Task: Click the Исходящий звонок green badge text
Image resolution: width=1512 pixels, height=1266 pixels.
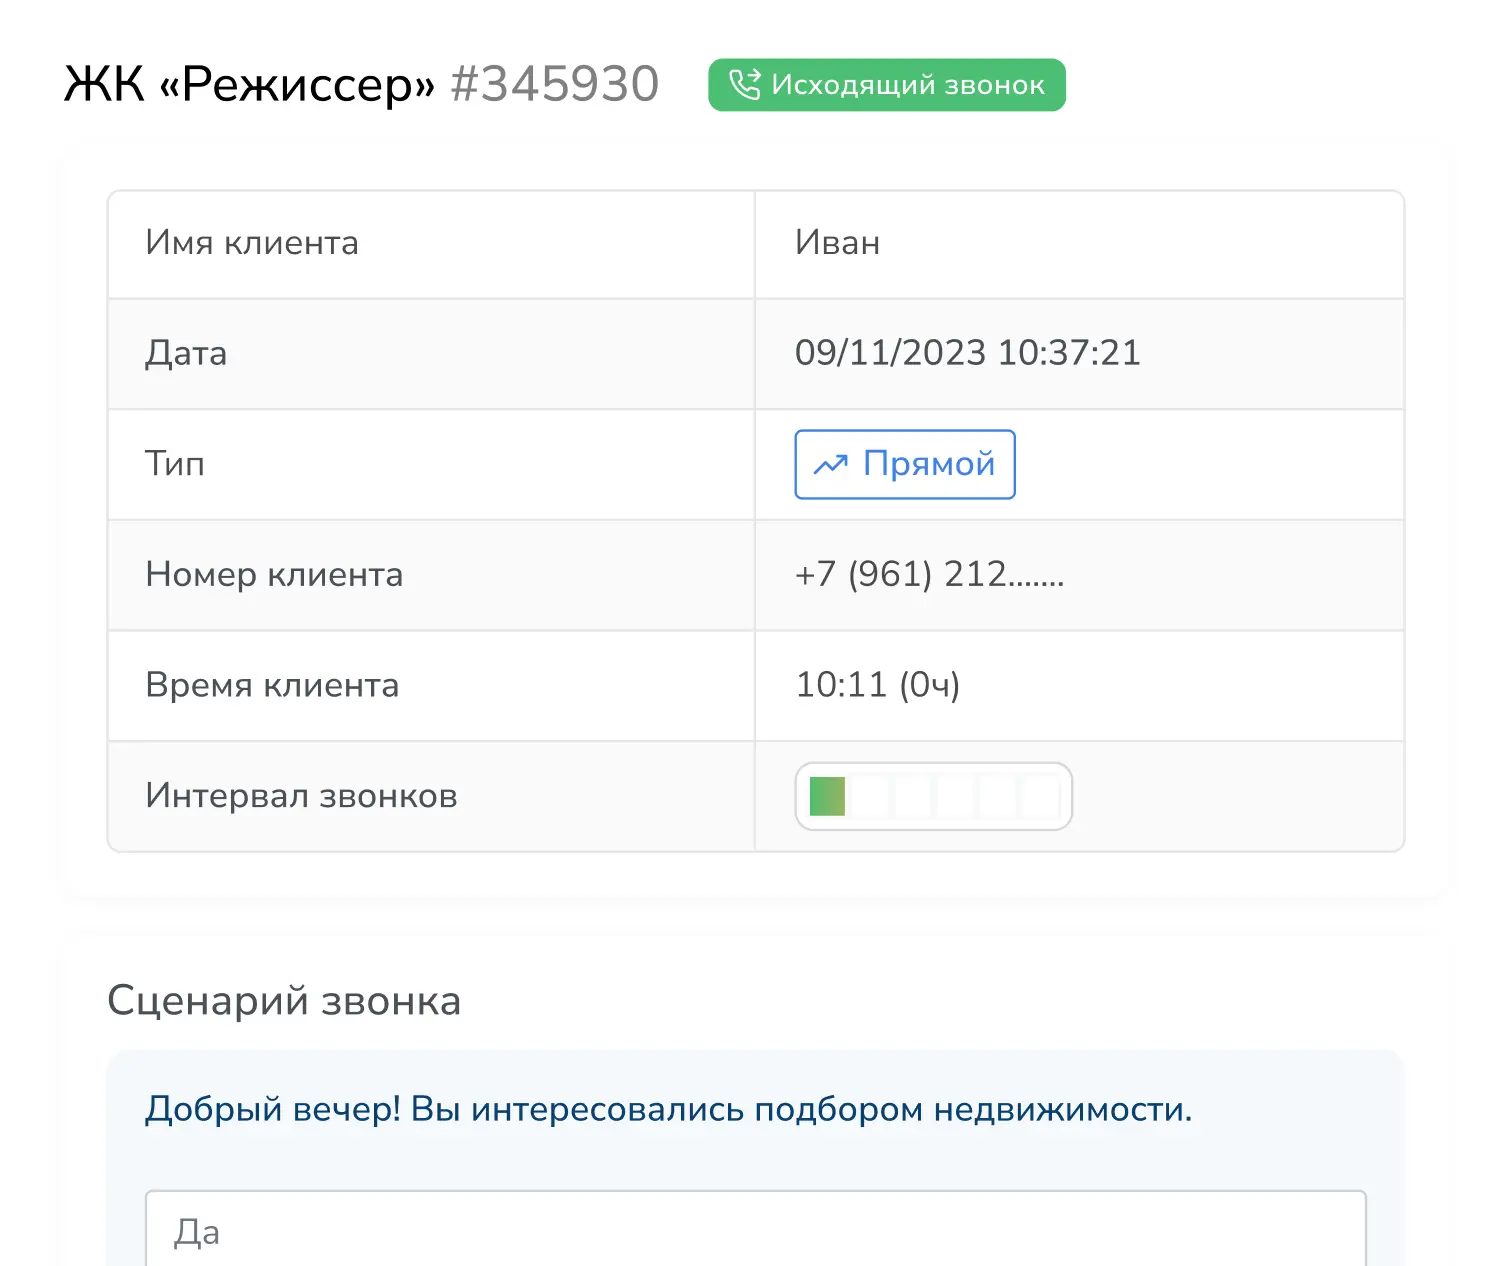Action: pos(907,85)
